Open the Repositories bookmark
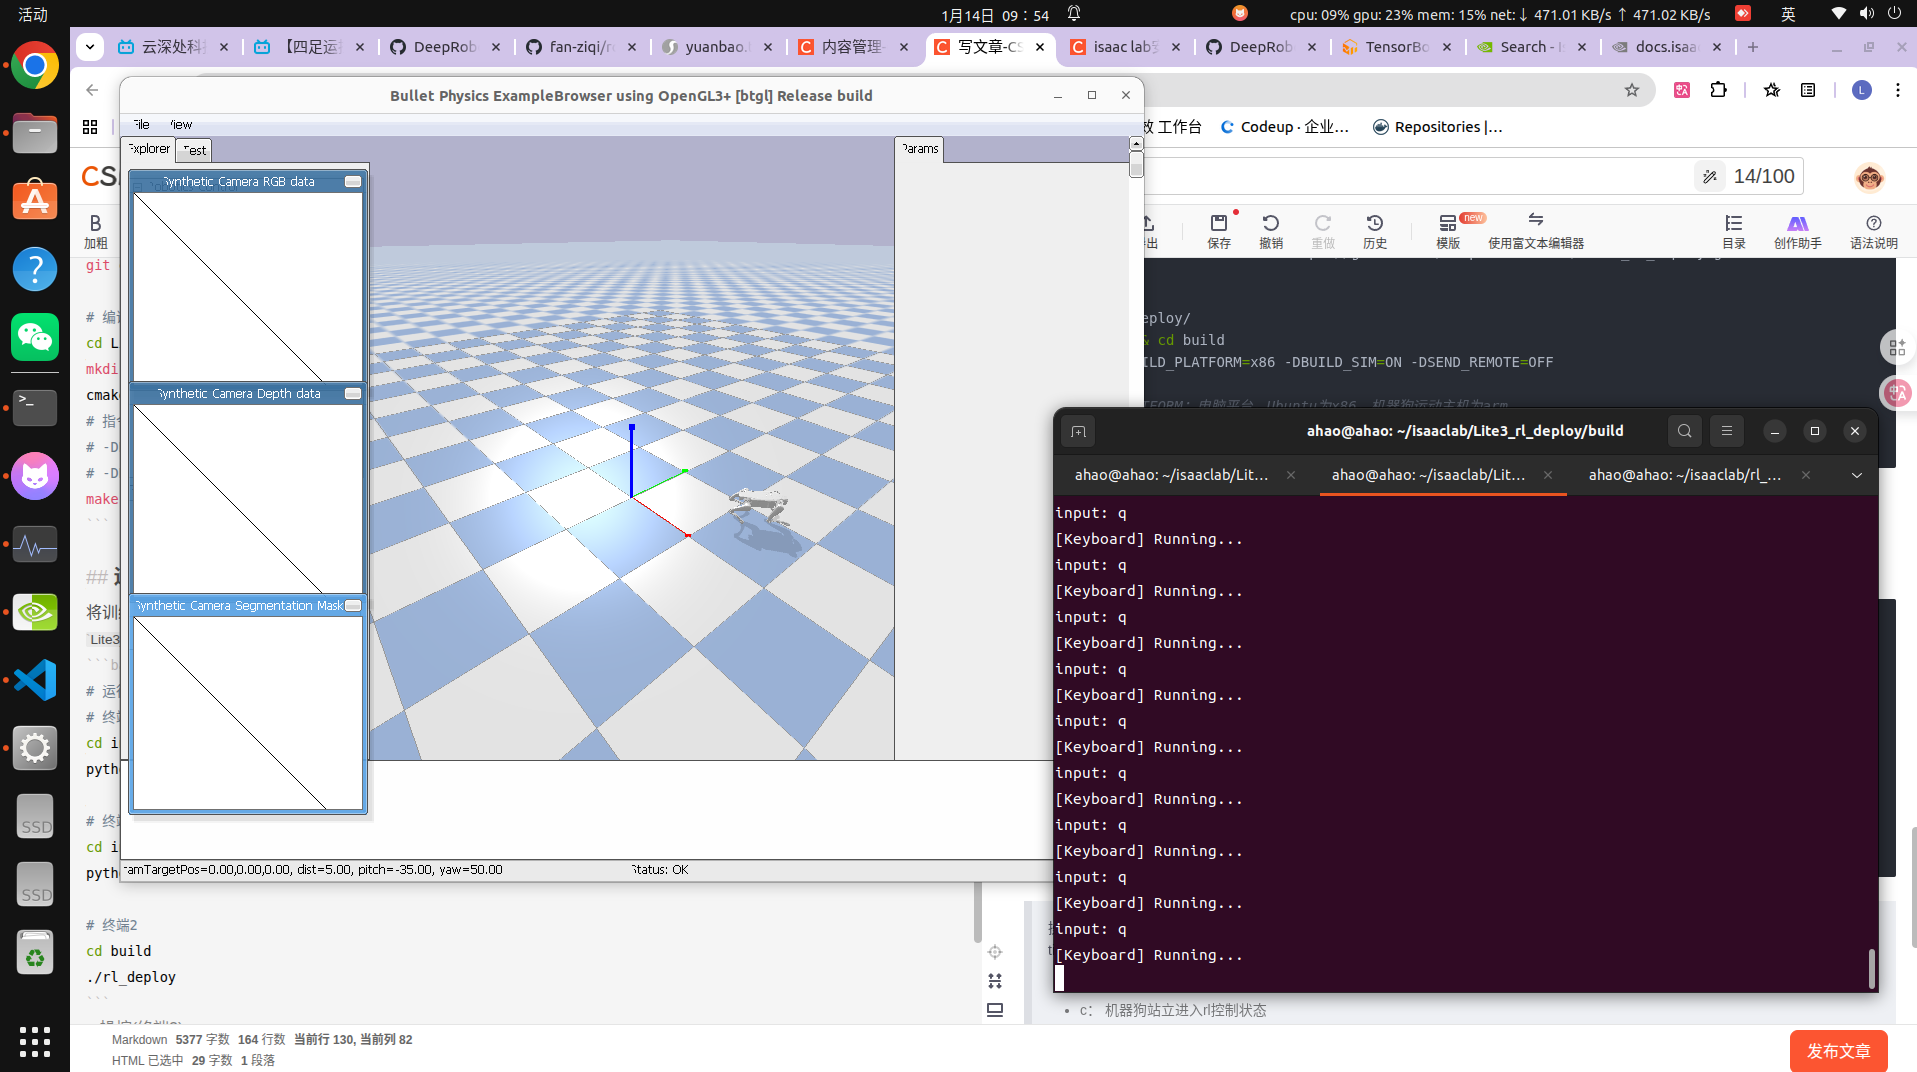Image resolution: width=1917 pixels, height=1072 pixels. click(1437, 127)
